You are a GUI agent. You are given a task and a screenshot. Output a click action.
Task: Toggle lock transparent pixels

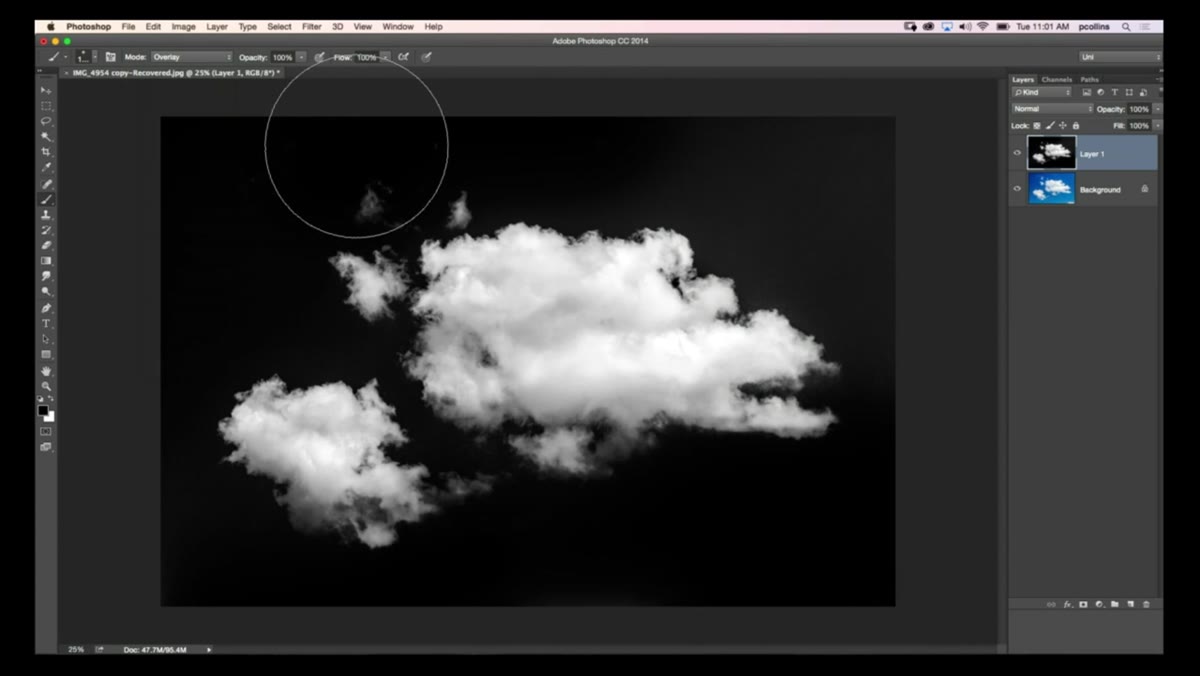(1036, 126)
